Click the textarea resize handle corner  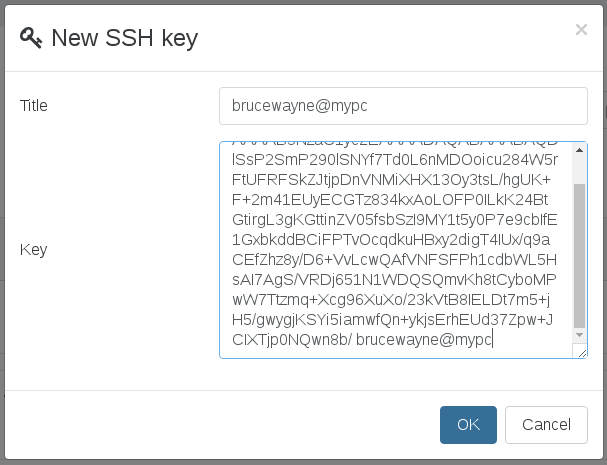pyautogui.click(x=581, y=352)
